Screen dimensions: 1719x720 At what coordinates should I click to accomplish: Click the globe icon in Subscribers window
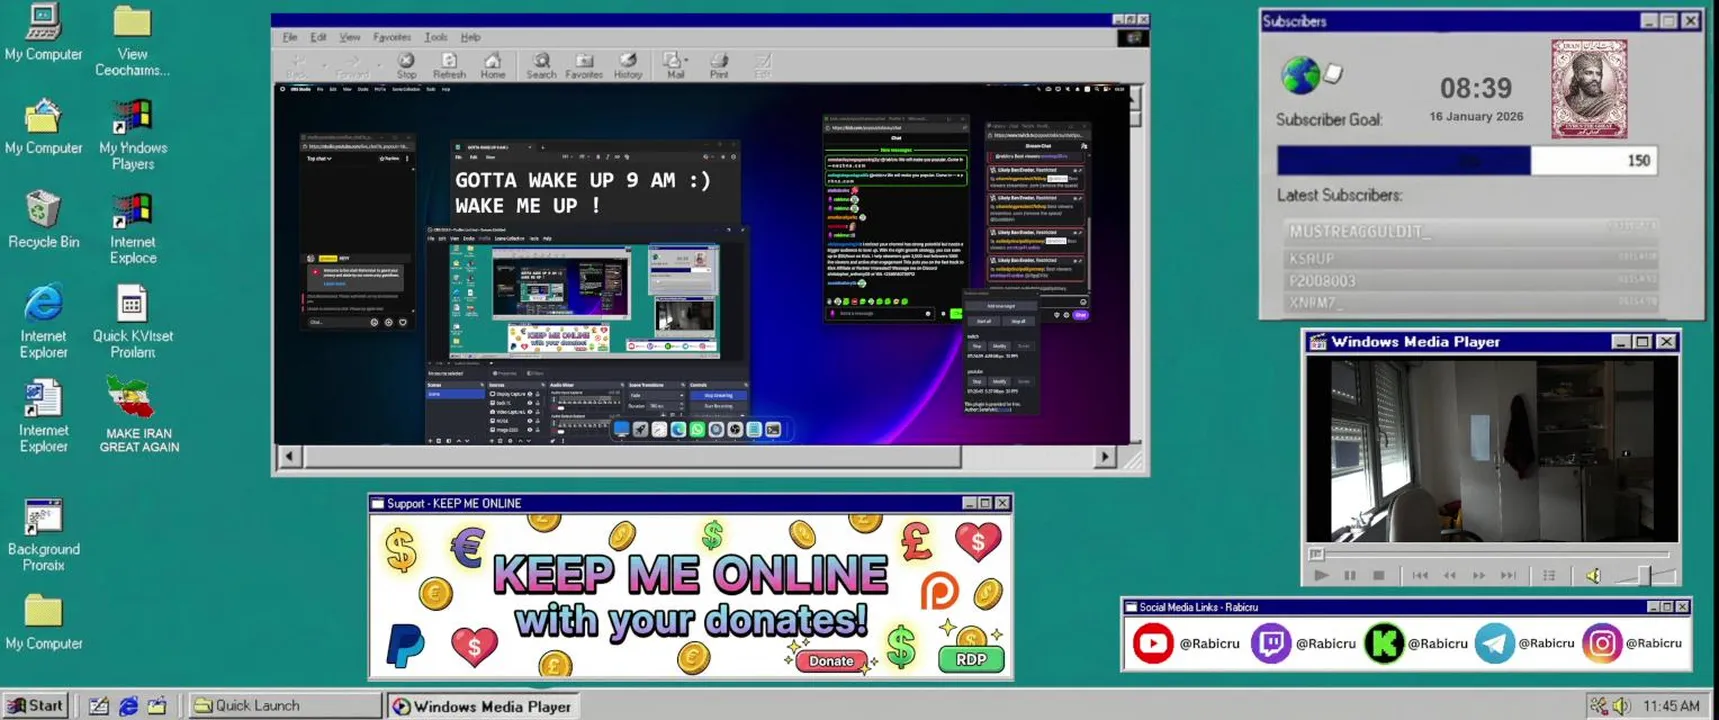(1300, 75)
